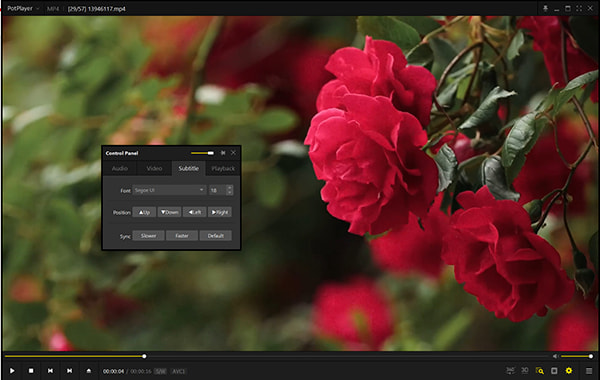Screen dimensions: 600x380
Task: Move subtitle position Up
Action: [144, 212]
